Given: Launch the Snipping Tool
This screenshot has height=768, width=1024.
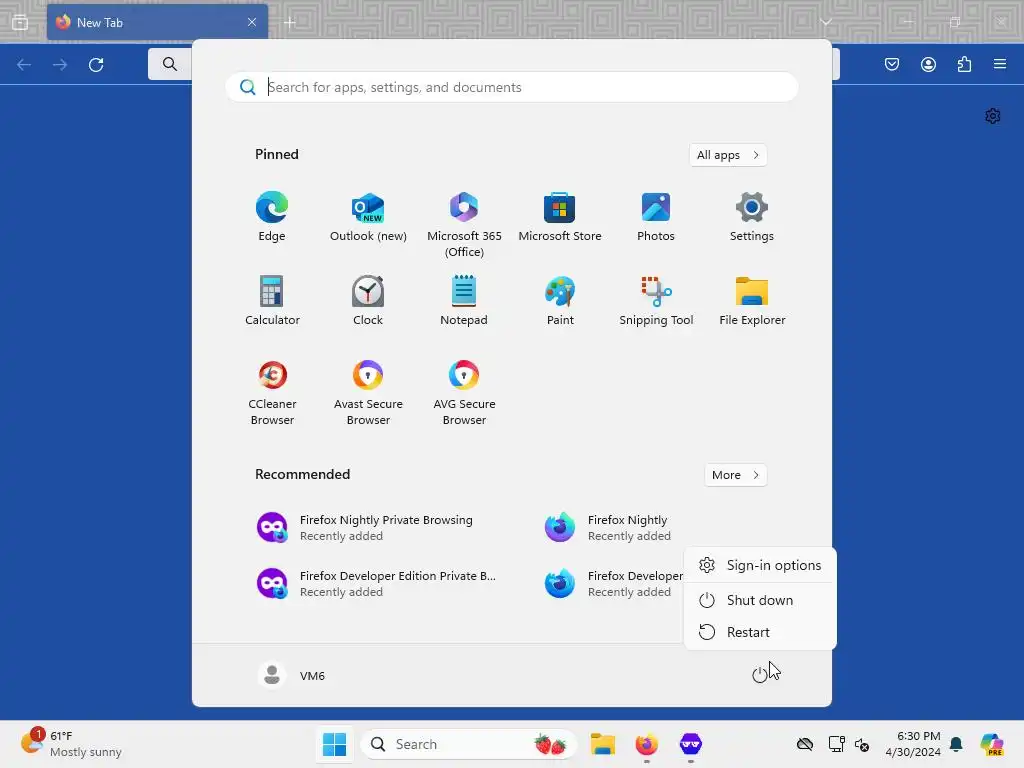Looking at the screenshot, I should pyautogui.click(x=656, y=300).
